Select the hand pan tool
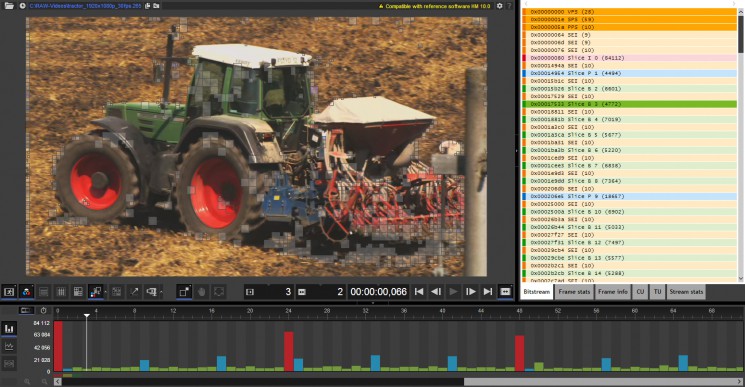This screenshot has height=387, width=745. pos(201,292)
